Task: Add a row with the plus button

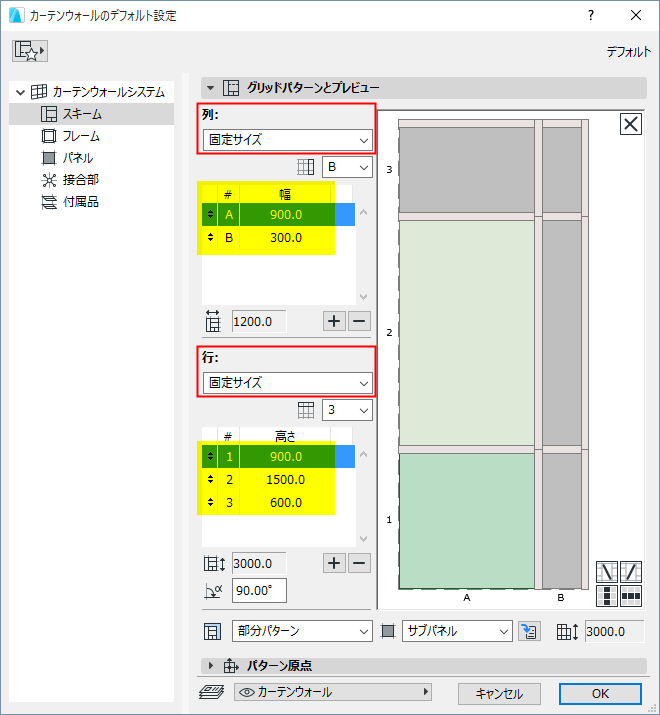Action: pyautogui.click(x=334, y=563)
